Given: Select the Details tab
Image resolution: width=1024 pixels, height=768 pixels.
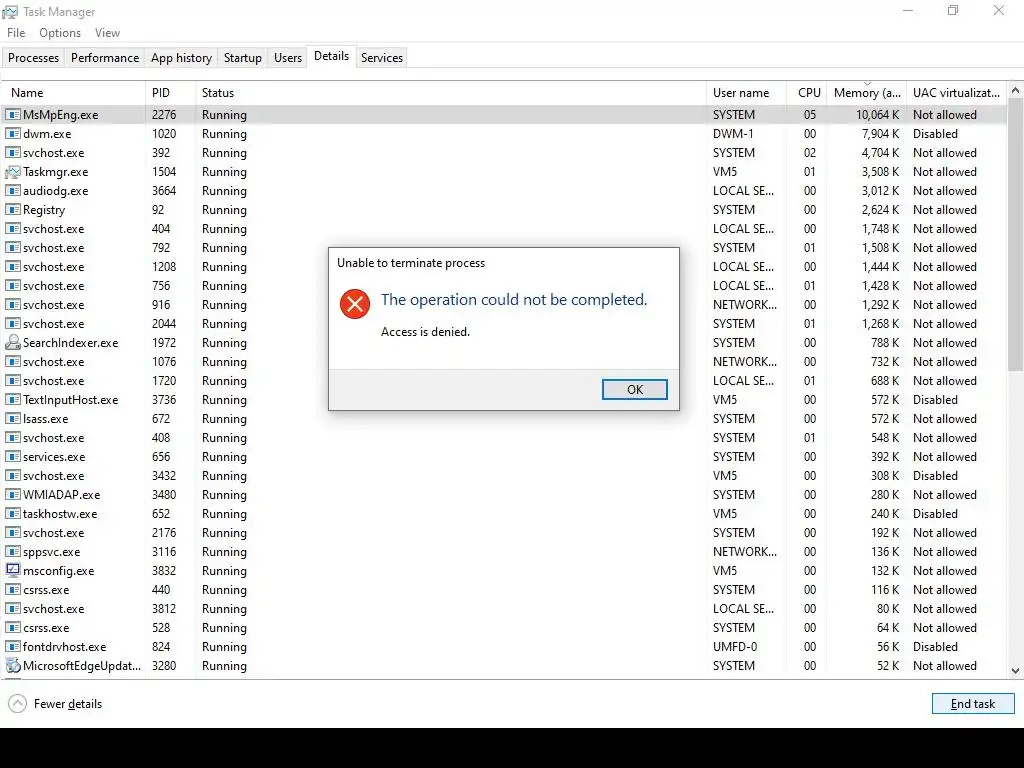Looking at the screenshot, I should coord(332,56).
